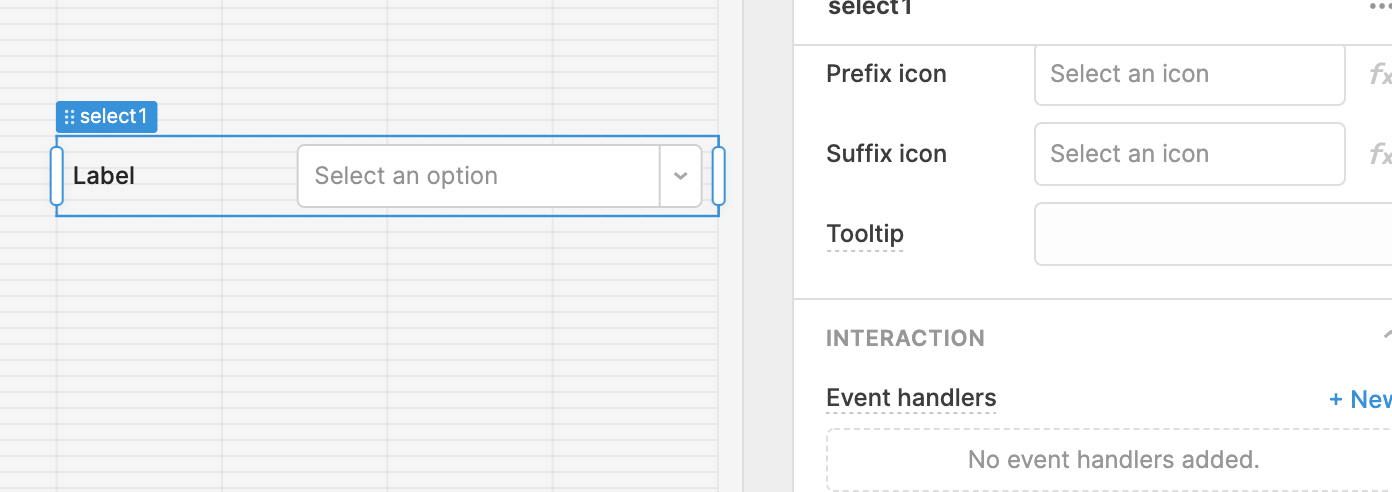Open the more options ellipsis for select1

pos(1380,8)
